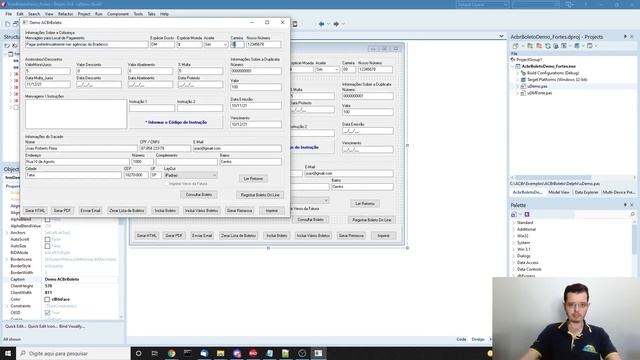Click the Imprimir button in the front window
Viewport: 640px width, 360px height.
[x=271, y=211]
